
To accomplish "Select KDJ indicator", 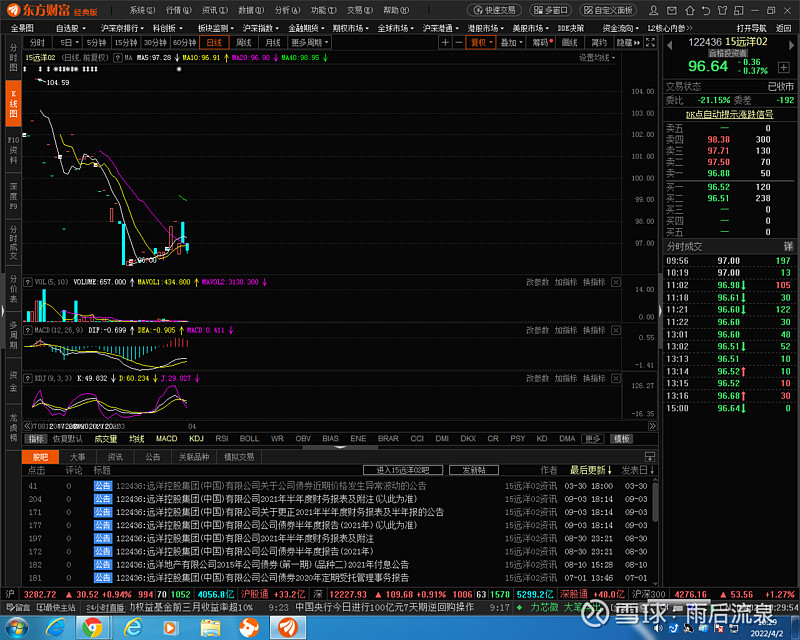I will [x=196, y=438].
